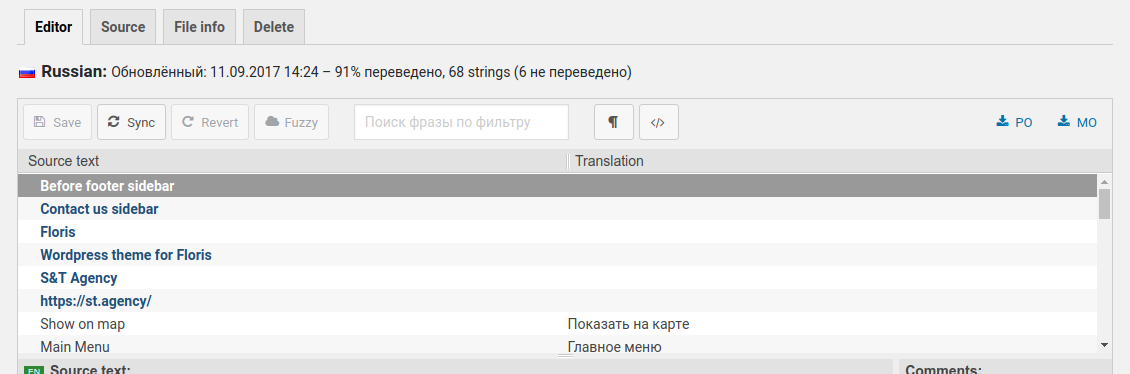Download the MO file
Viewport: 1130px width, 374px height.
coord(1077,123)
